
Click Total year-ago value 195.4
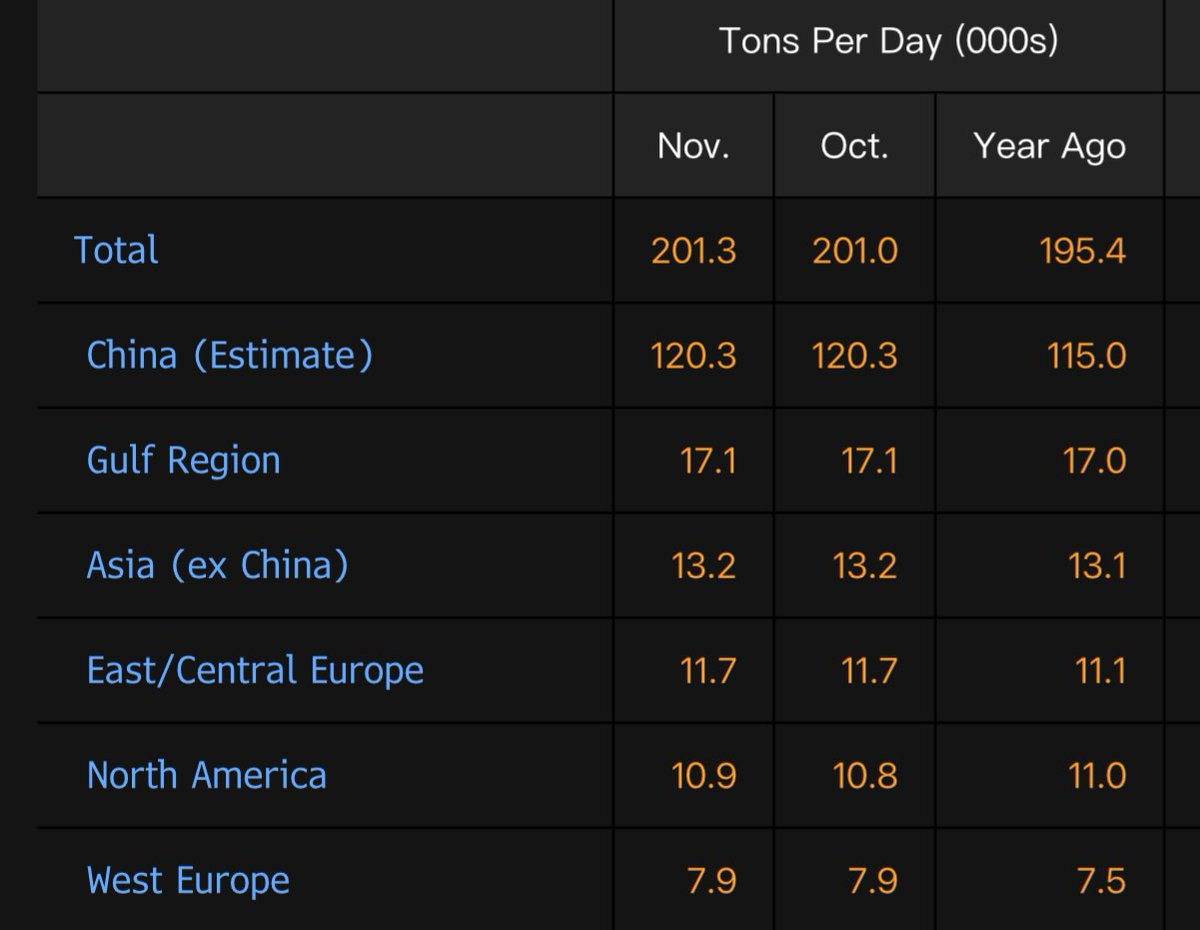pyautogui.click(x=1085, y=250)
